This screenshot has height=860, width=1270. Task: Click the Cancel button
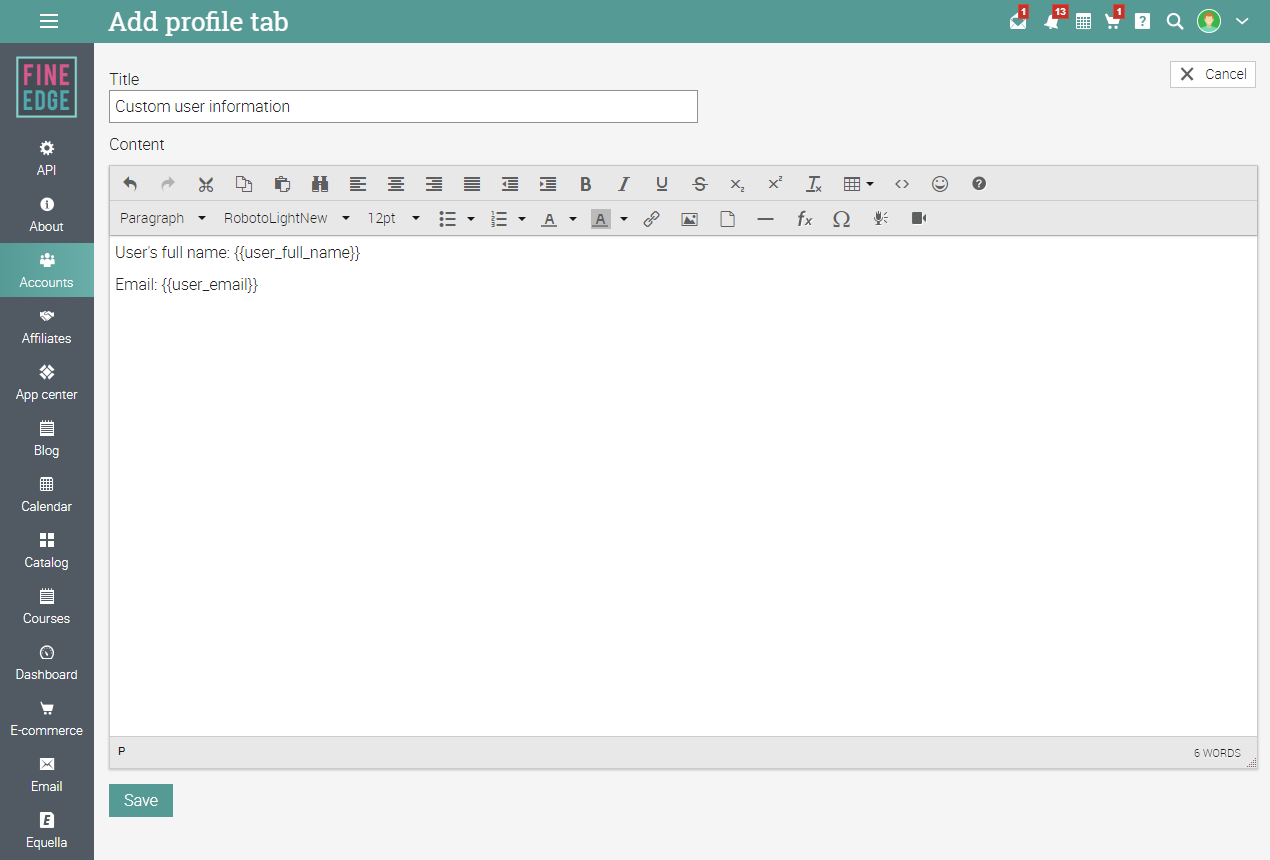pos(1213,74)
